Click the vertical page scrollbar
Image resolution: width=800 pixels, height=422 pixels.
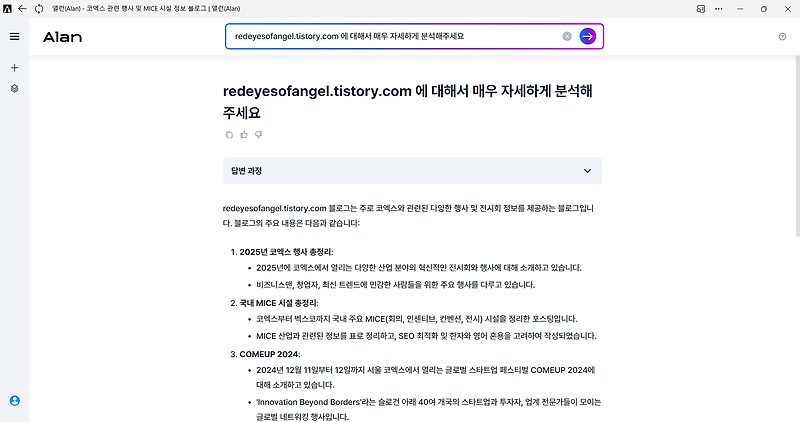click(x=797, y=147)
